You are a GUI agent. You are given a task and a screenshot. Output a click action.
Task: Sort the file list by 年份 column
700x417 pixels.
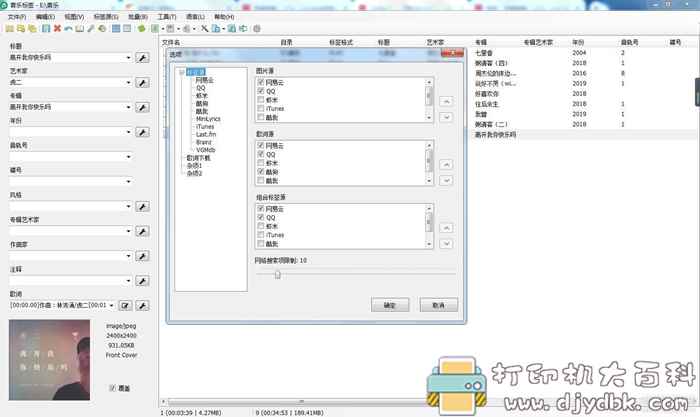[578, 42]
